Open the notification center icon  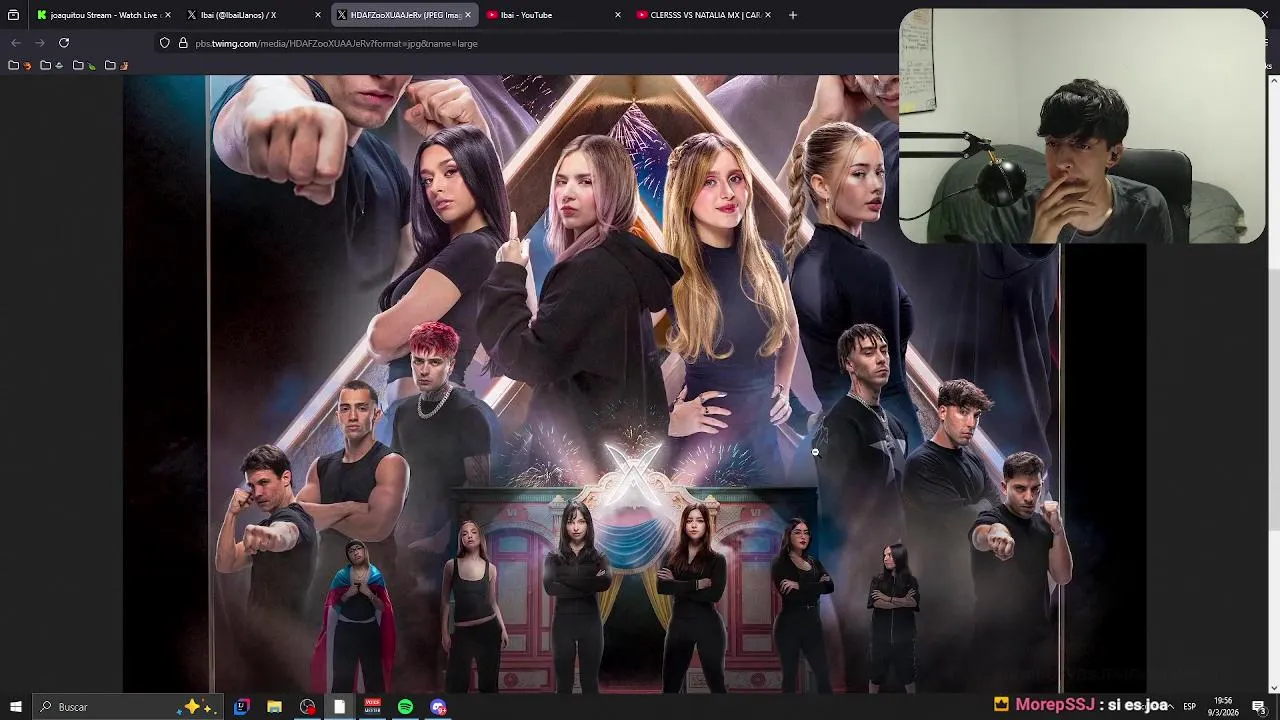point(1259,707)
